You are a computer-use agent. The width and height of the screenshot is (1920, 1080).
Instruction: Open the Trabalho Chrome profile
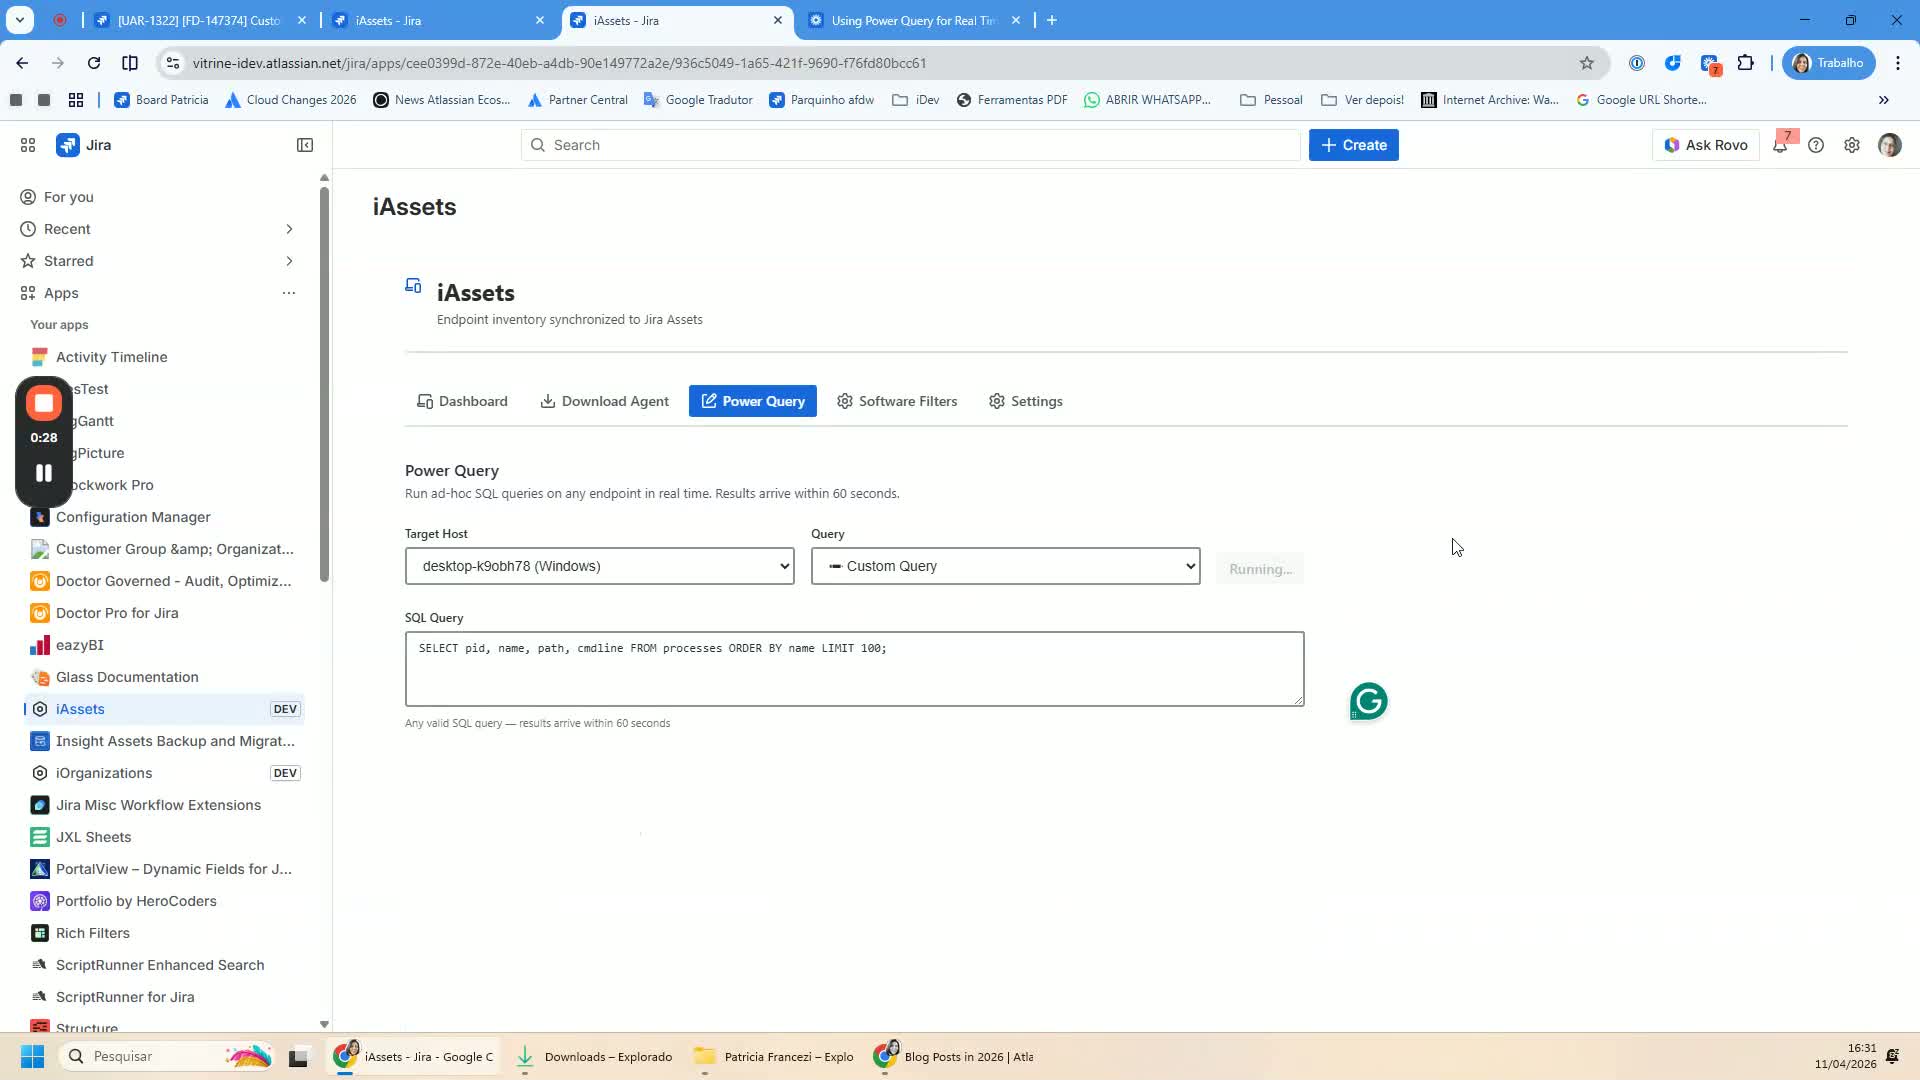(x=1829, y=63)
